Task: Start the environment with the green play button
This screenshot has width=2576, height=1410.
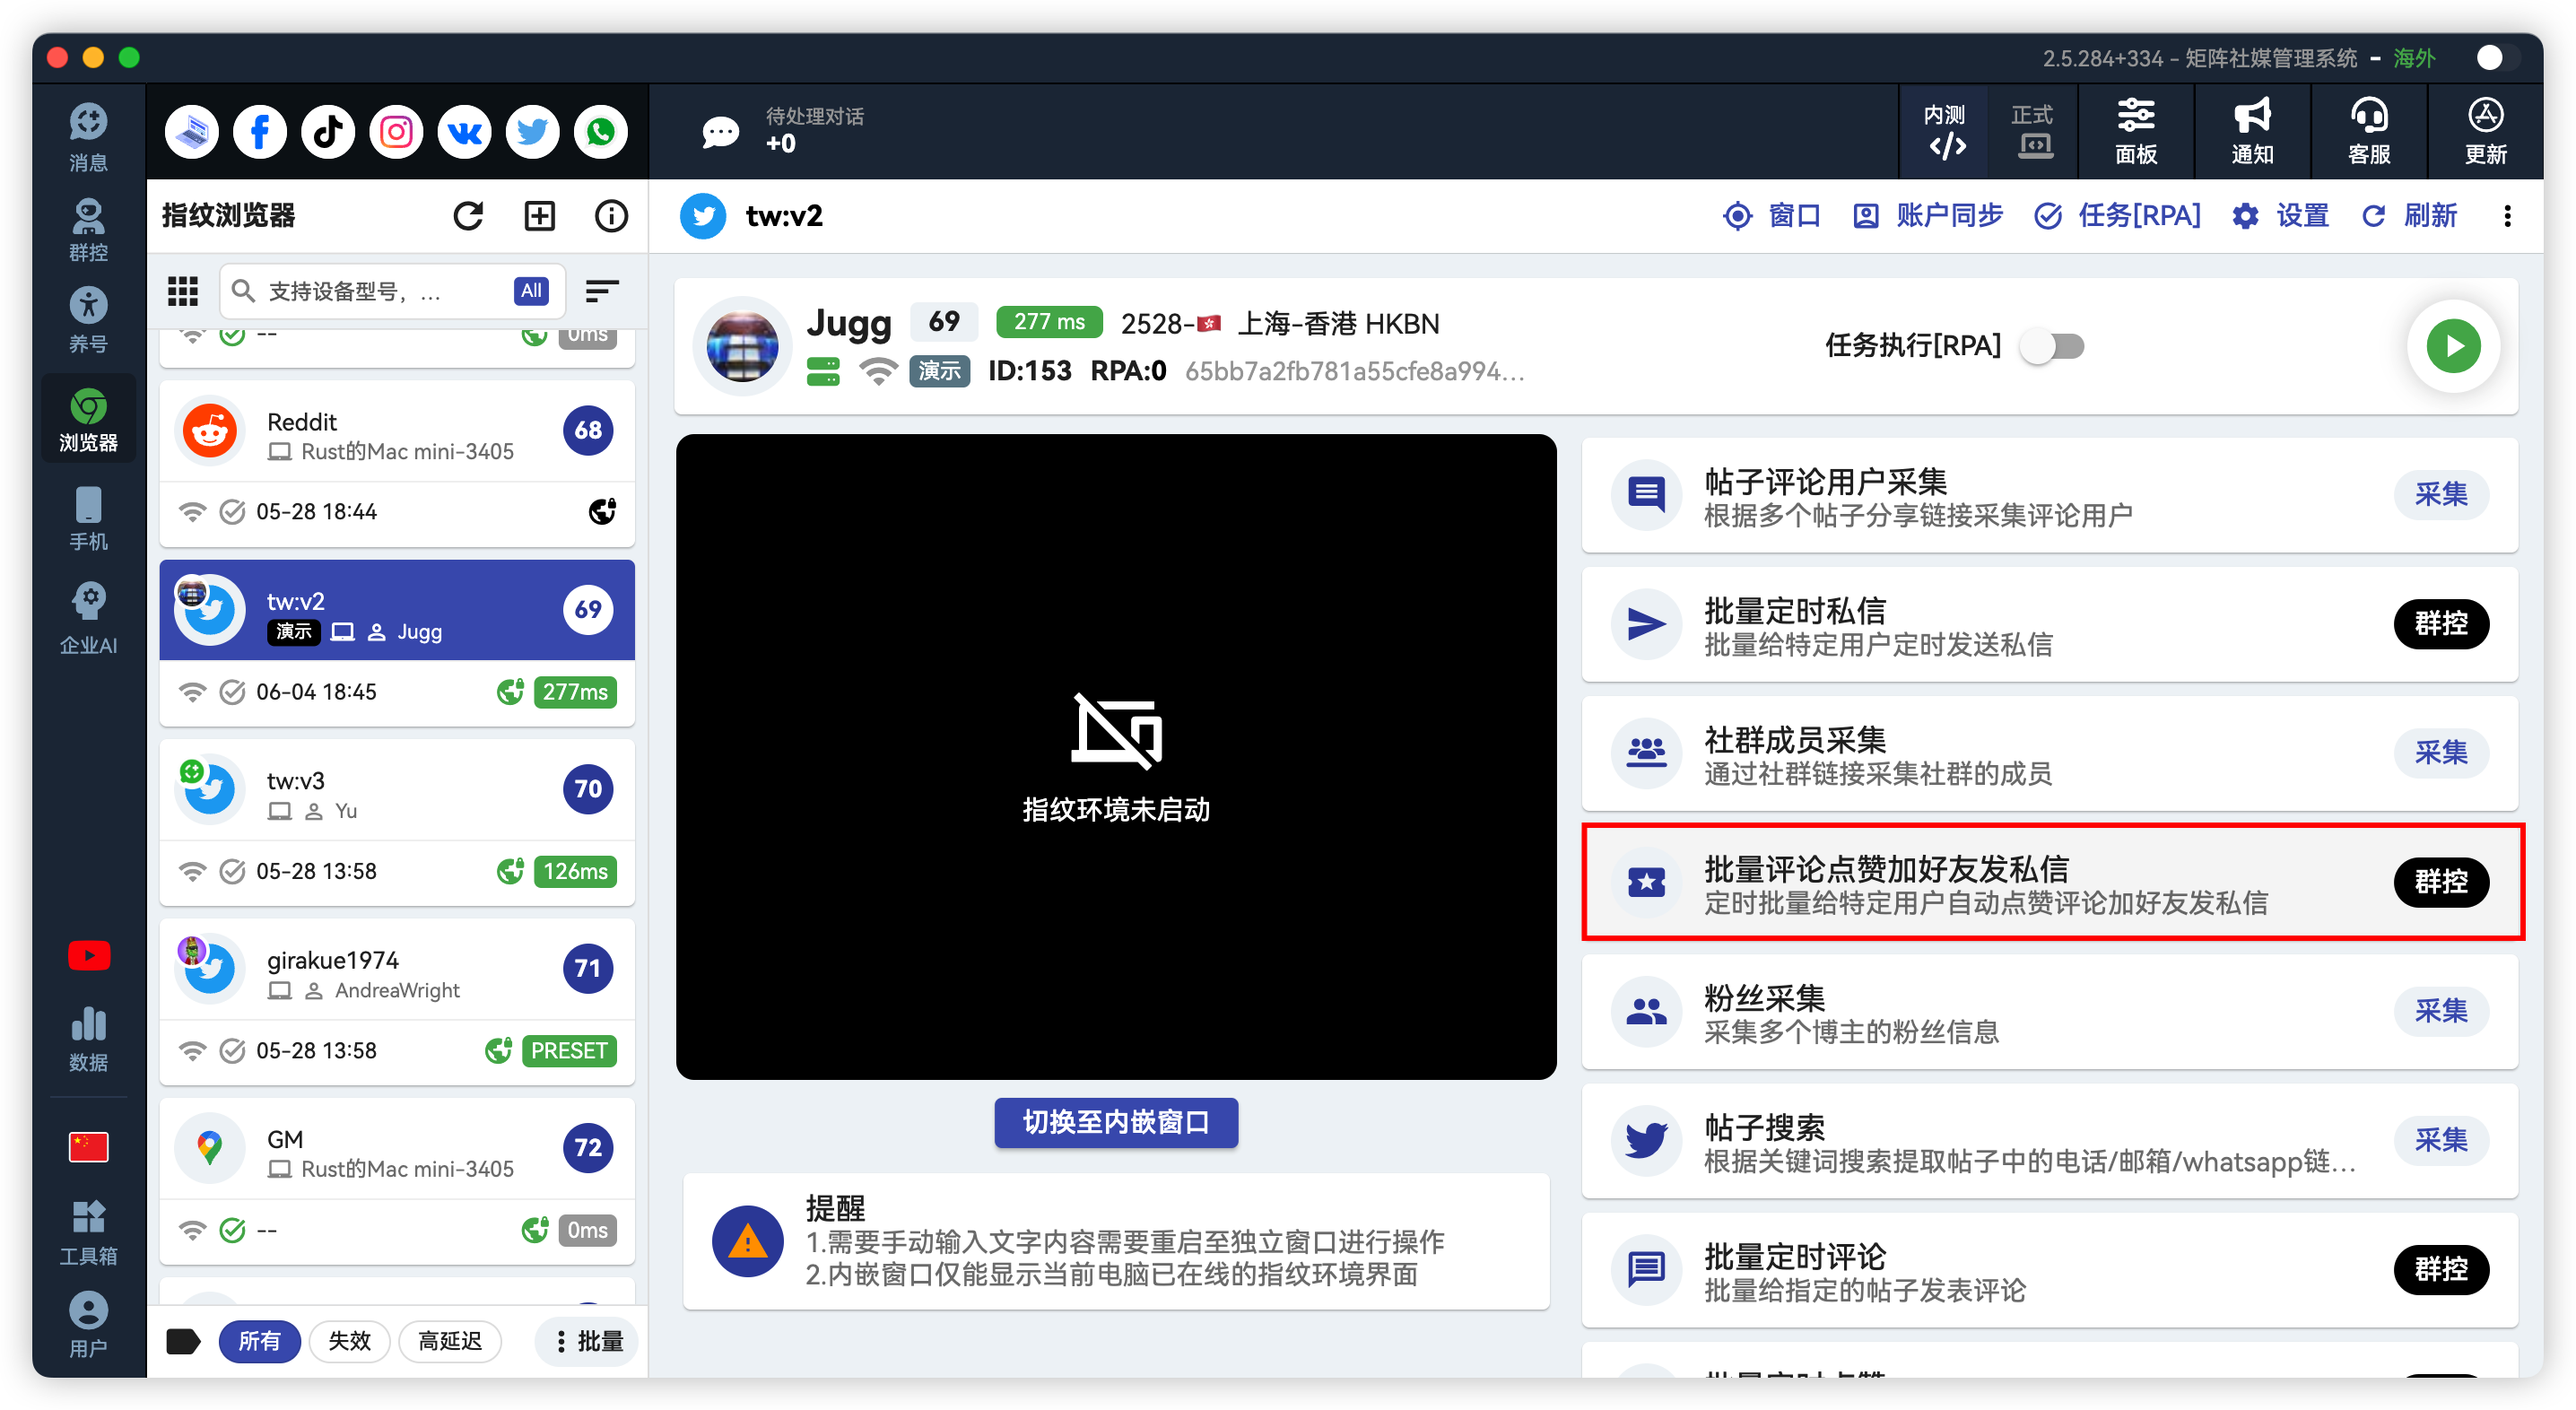Action: click(x=2453, y=346)
